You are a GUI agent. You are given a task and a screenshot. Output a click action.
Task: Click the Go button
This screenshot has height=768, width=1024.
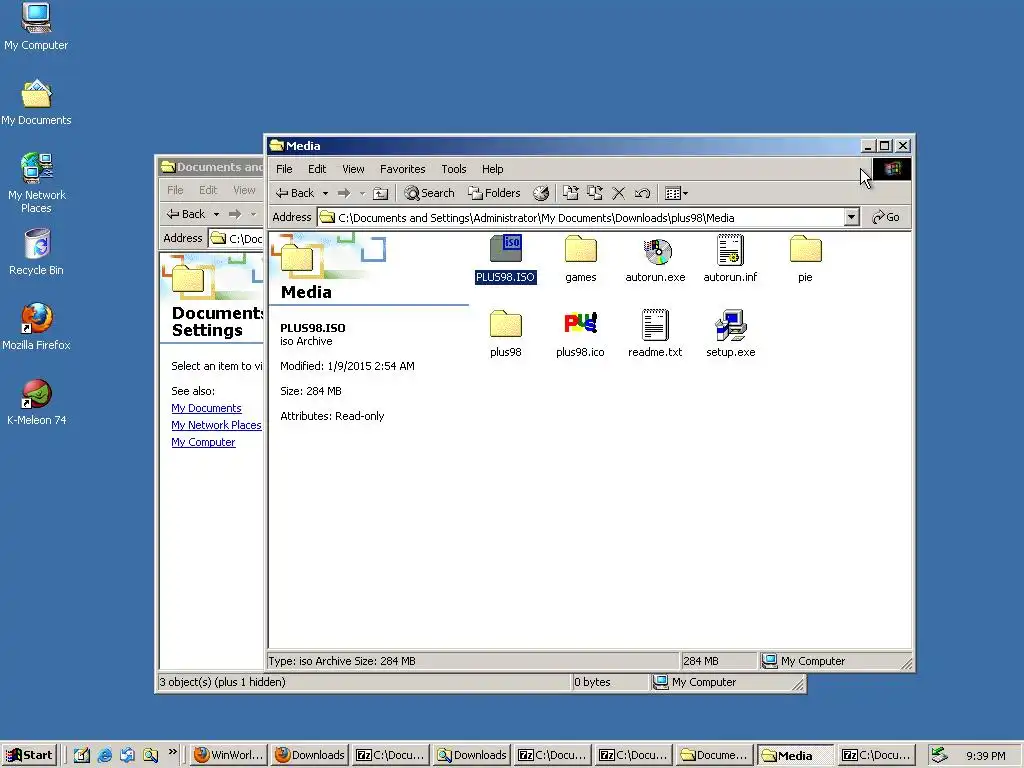click(886, 217)
